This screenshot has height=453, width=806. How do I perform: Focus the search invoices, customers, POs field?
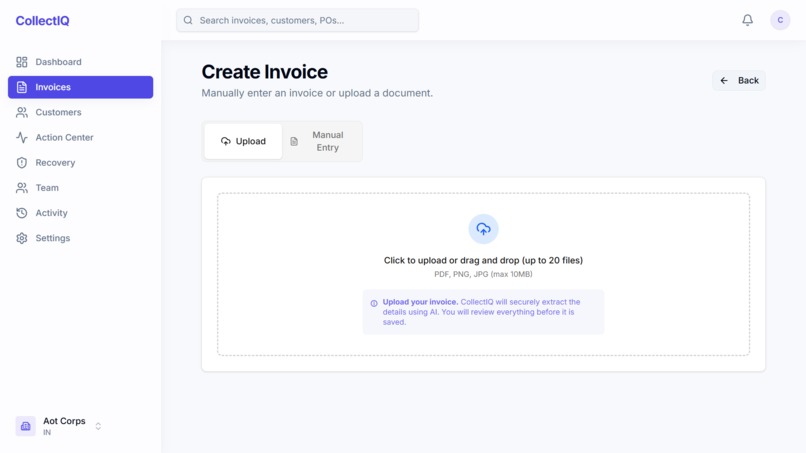(x=298, y=21)
